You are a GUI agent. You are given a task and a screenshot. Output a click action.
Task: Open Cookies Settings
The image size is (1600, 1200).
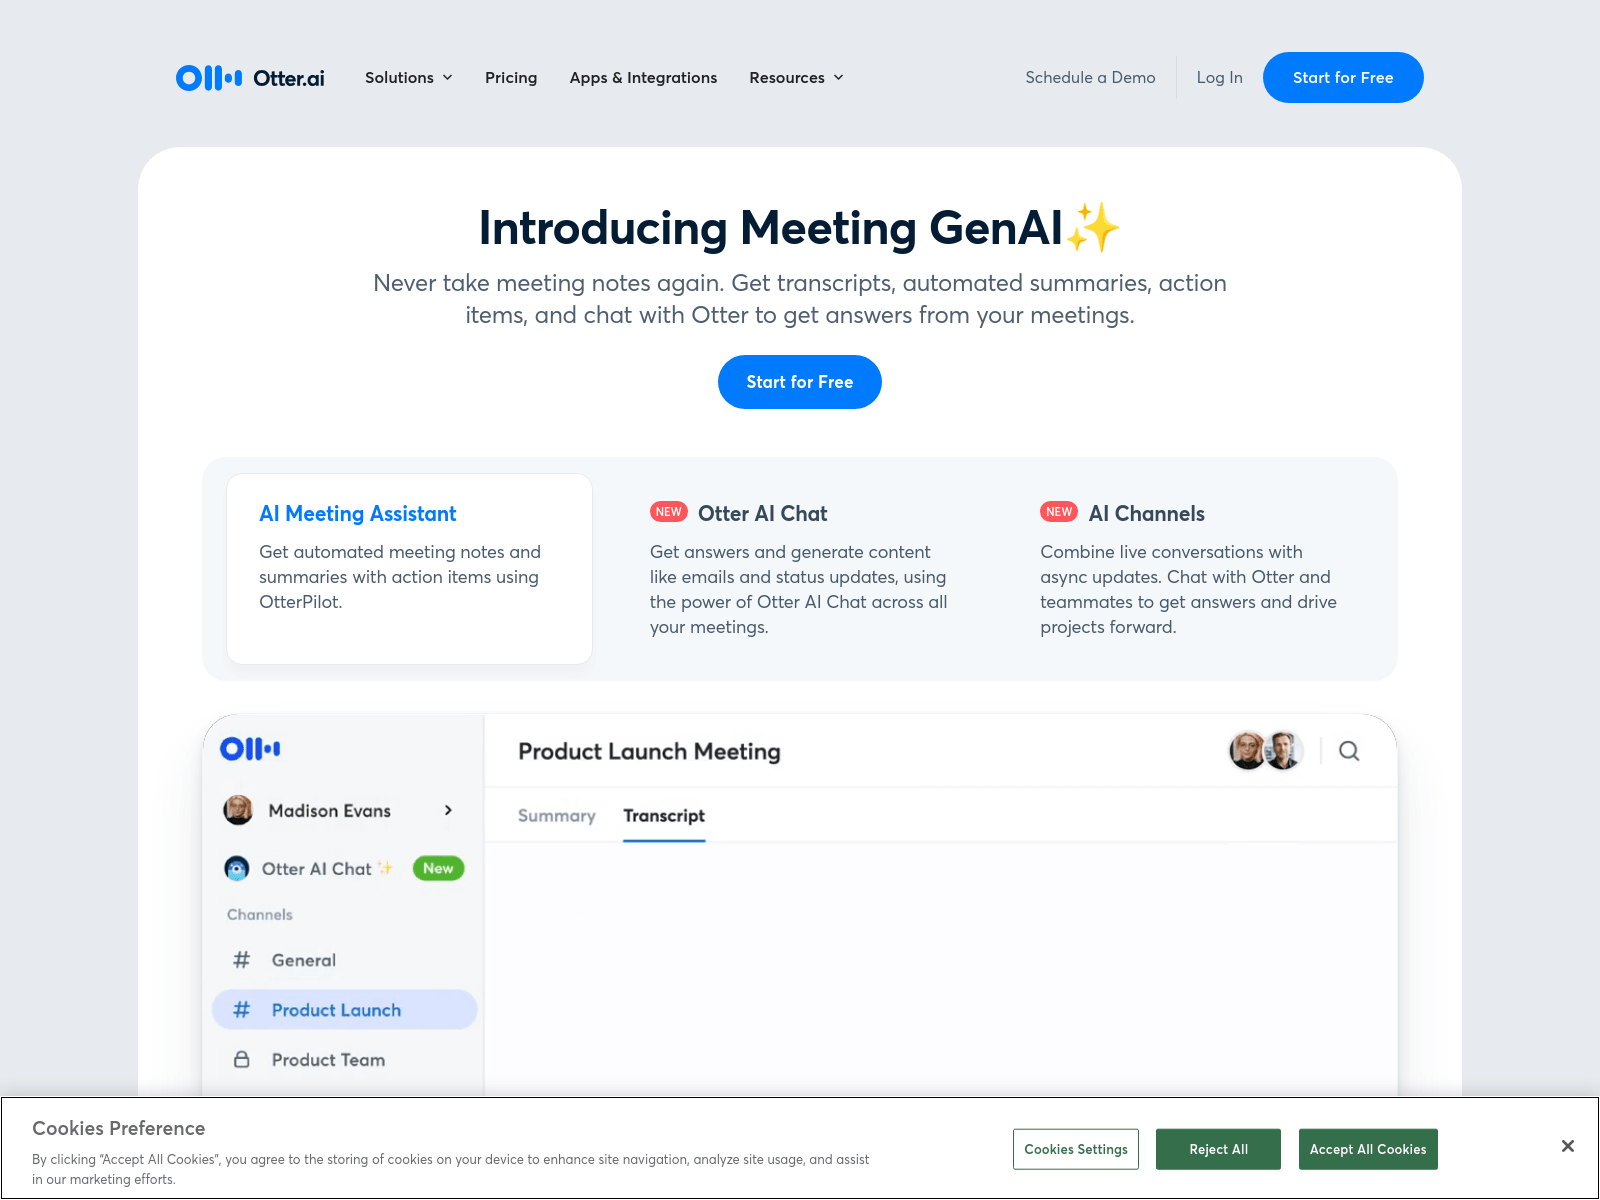coord(1076,1149)
